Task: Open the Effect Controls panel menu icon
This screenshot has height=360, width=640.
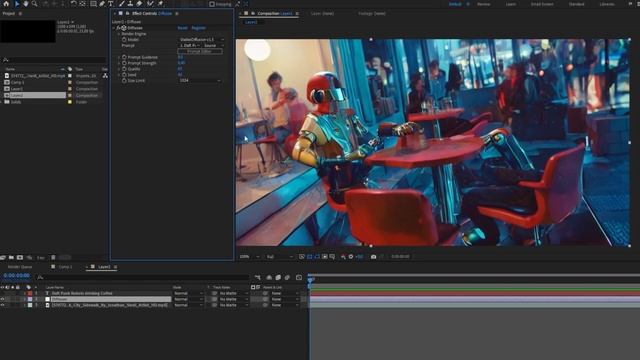Action: pyautogui.click(x=177, y=13)
